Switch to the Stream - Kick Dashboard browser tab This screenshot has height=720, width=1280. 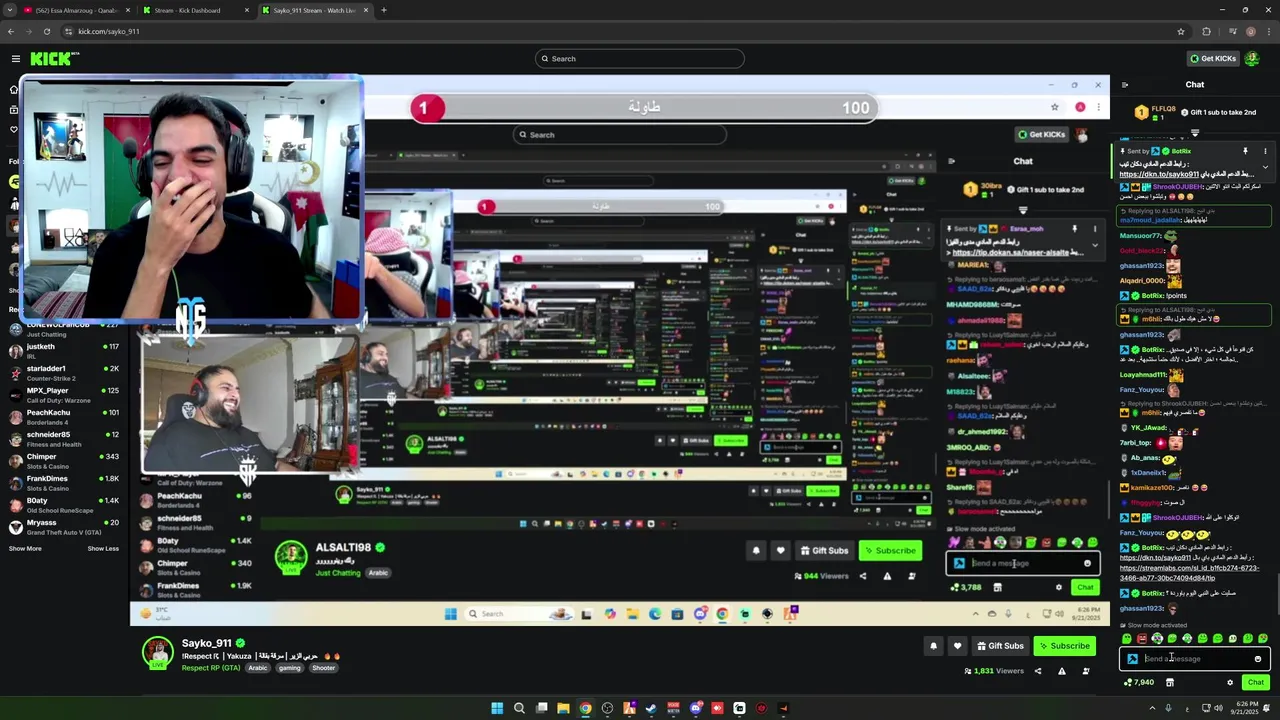point(195,10)
